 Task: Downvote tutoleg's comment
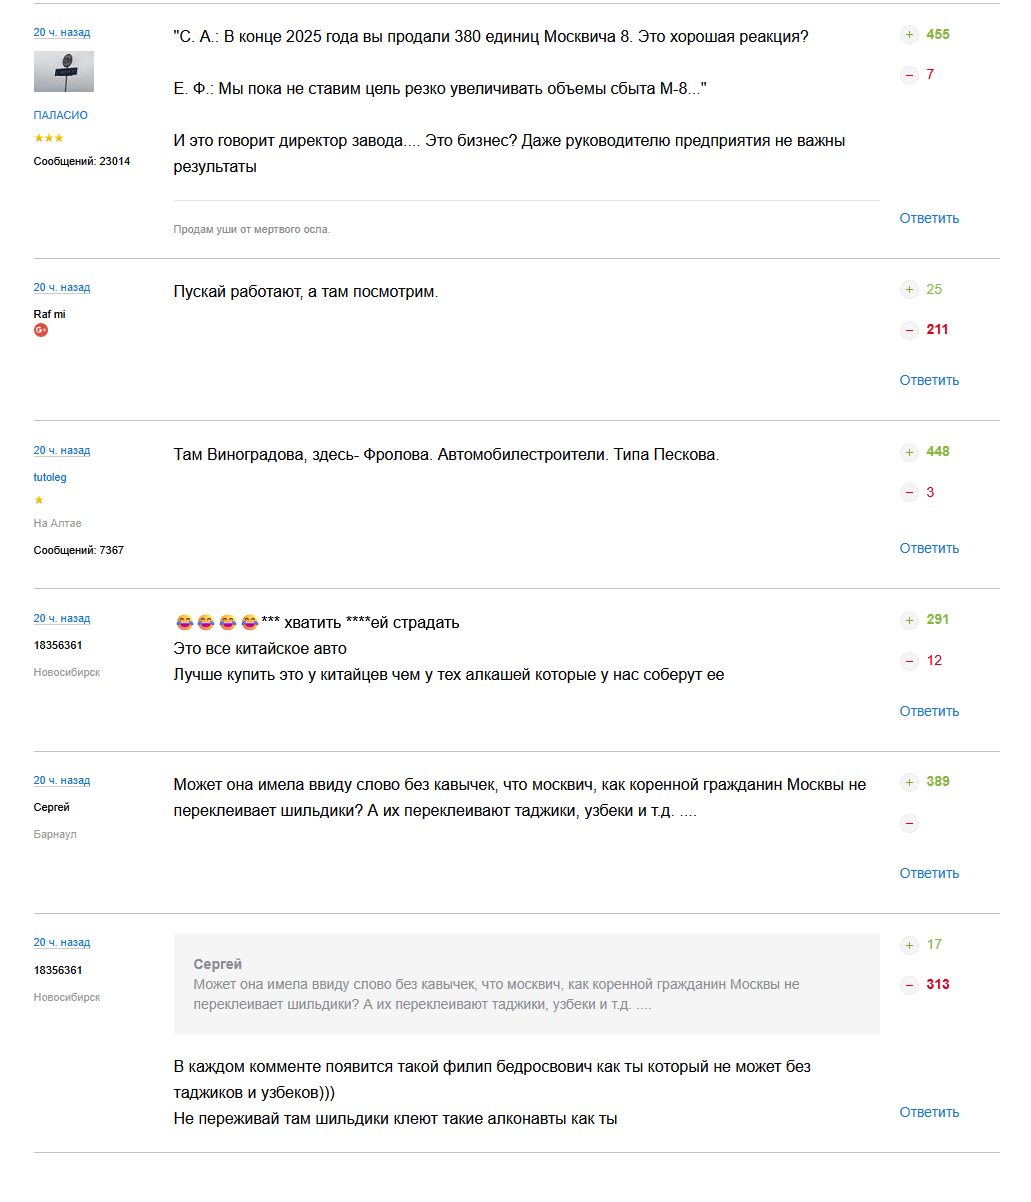click(x=909, y=492)
